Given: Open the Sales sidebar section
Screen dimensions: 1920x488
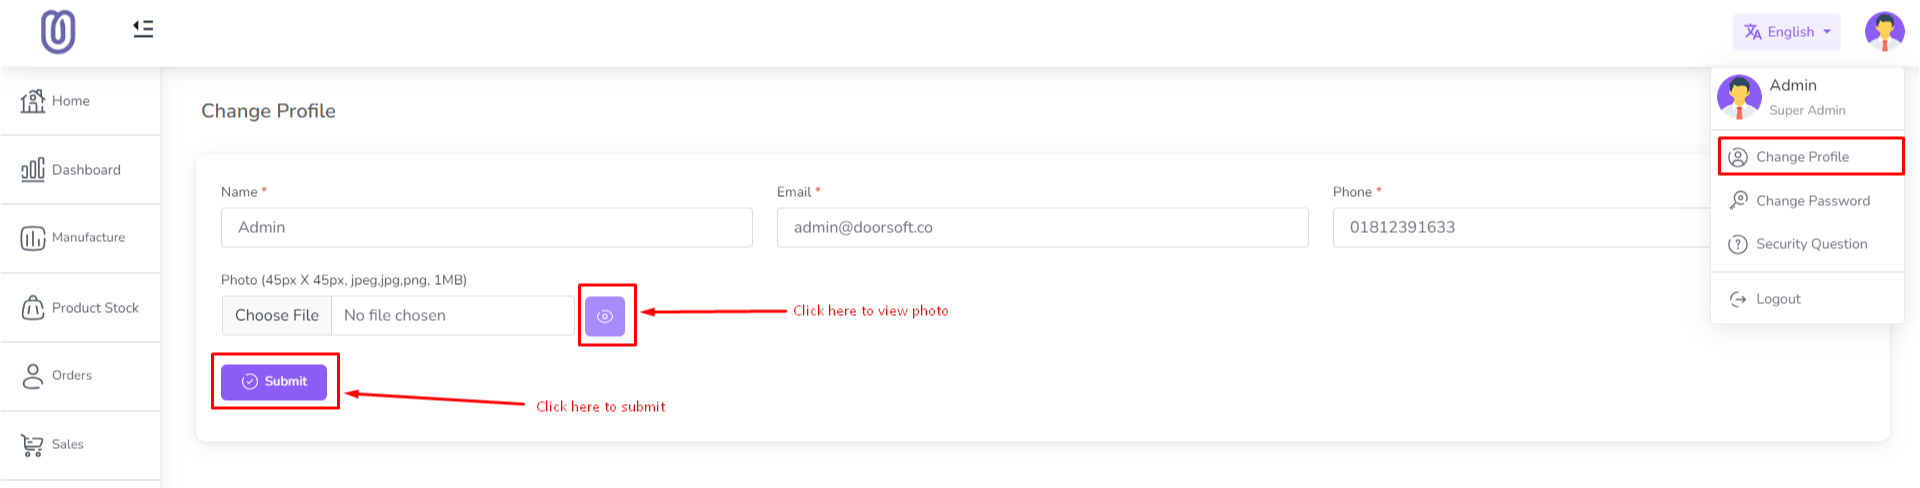Looking at the screenshot, I should pyautogui.click(x=67, y=445).
